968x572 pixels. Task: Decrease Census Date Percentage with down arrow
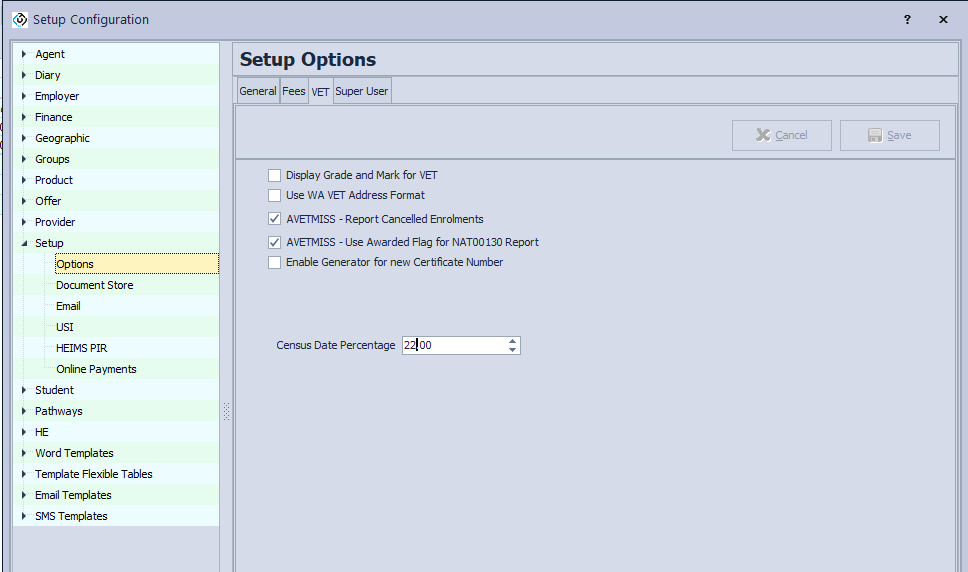512,350
